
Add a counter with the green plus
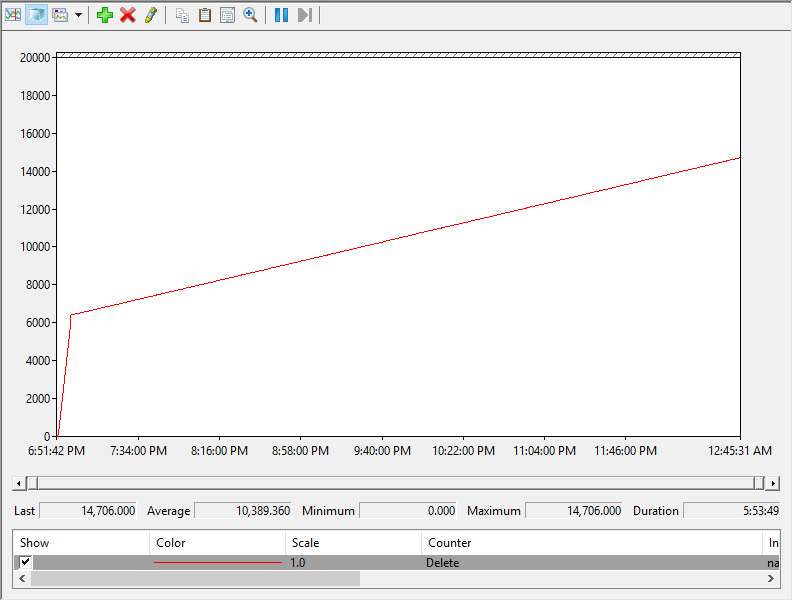tap(104, 15)
